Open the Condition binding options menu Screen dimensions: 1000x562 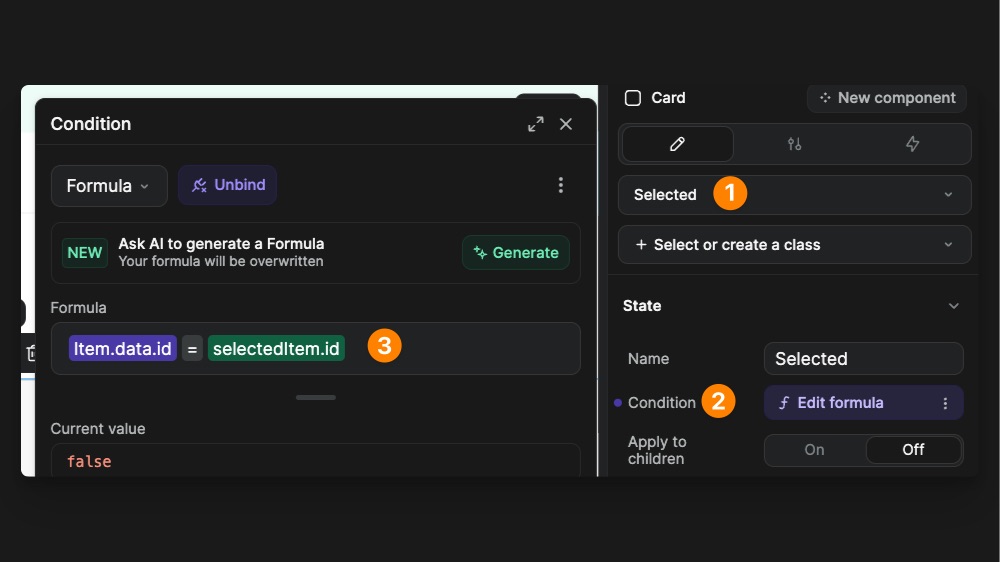coord(945,403)
